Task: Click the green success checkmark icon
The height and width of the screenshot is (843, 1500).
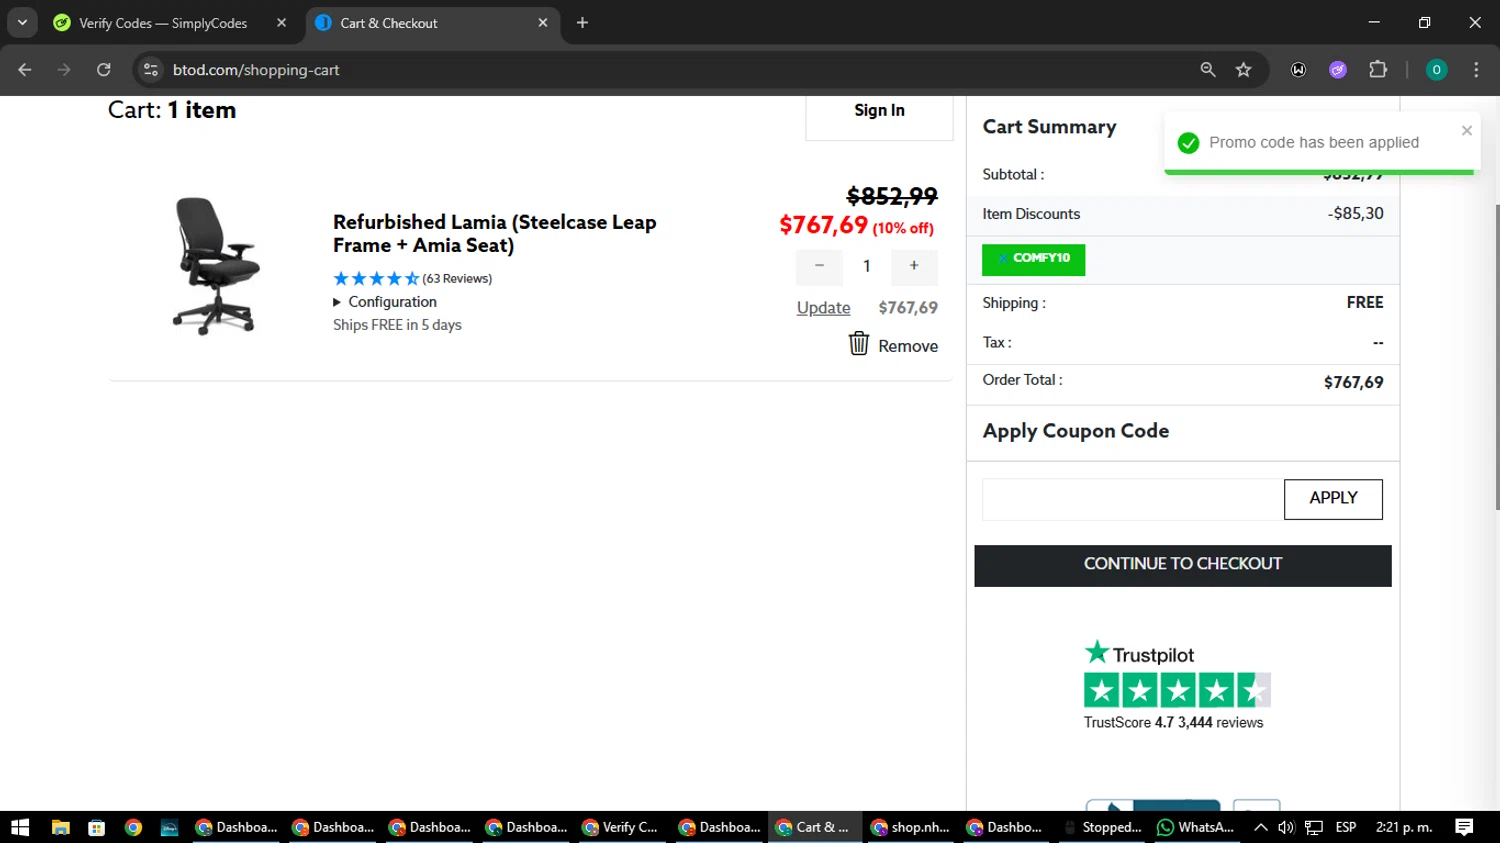Action: click(x=1188, y=143)
